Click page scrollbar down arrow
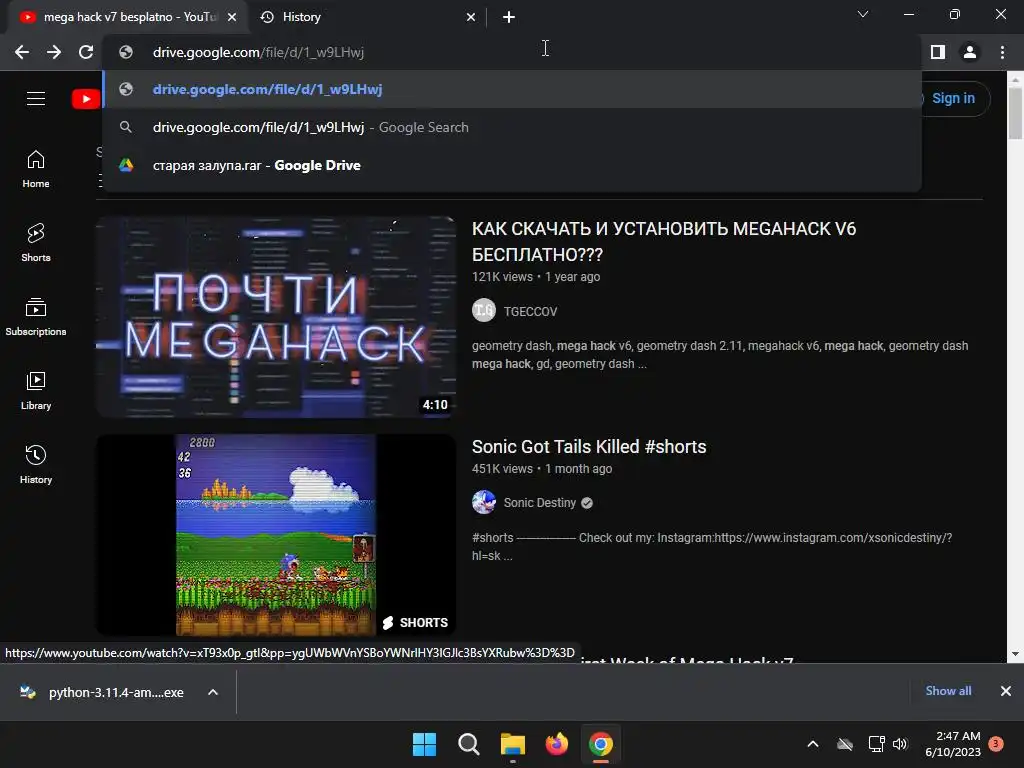1024x768 pixels. click(1016, 654)
